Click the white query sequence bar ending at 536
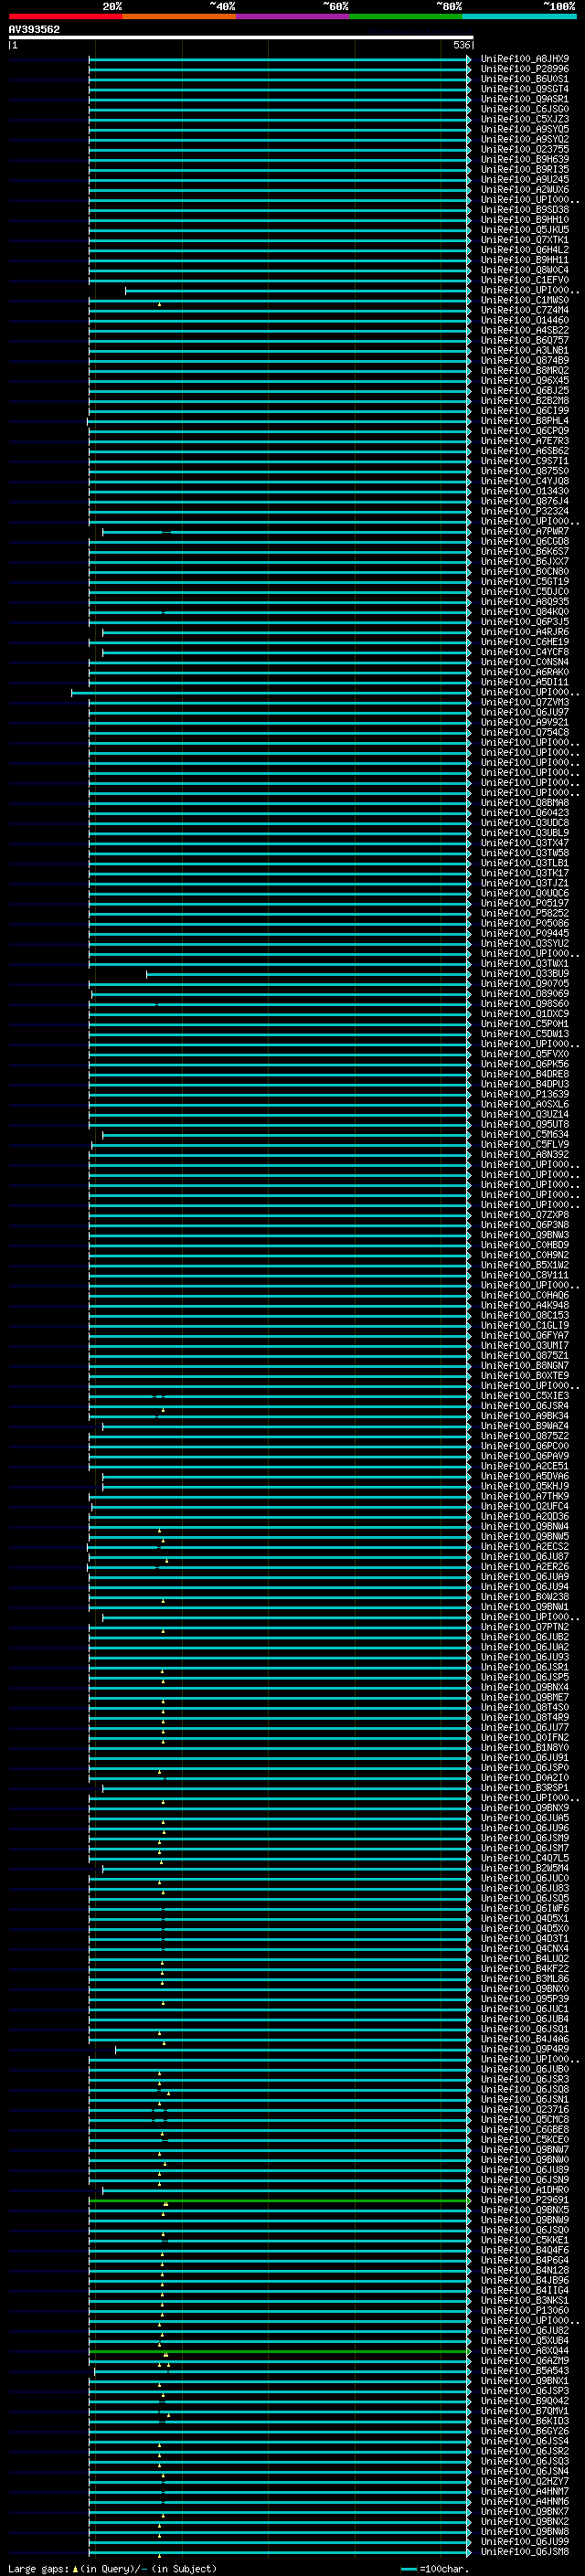585x2576 pixels. point(241,37)
